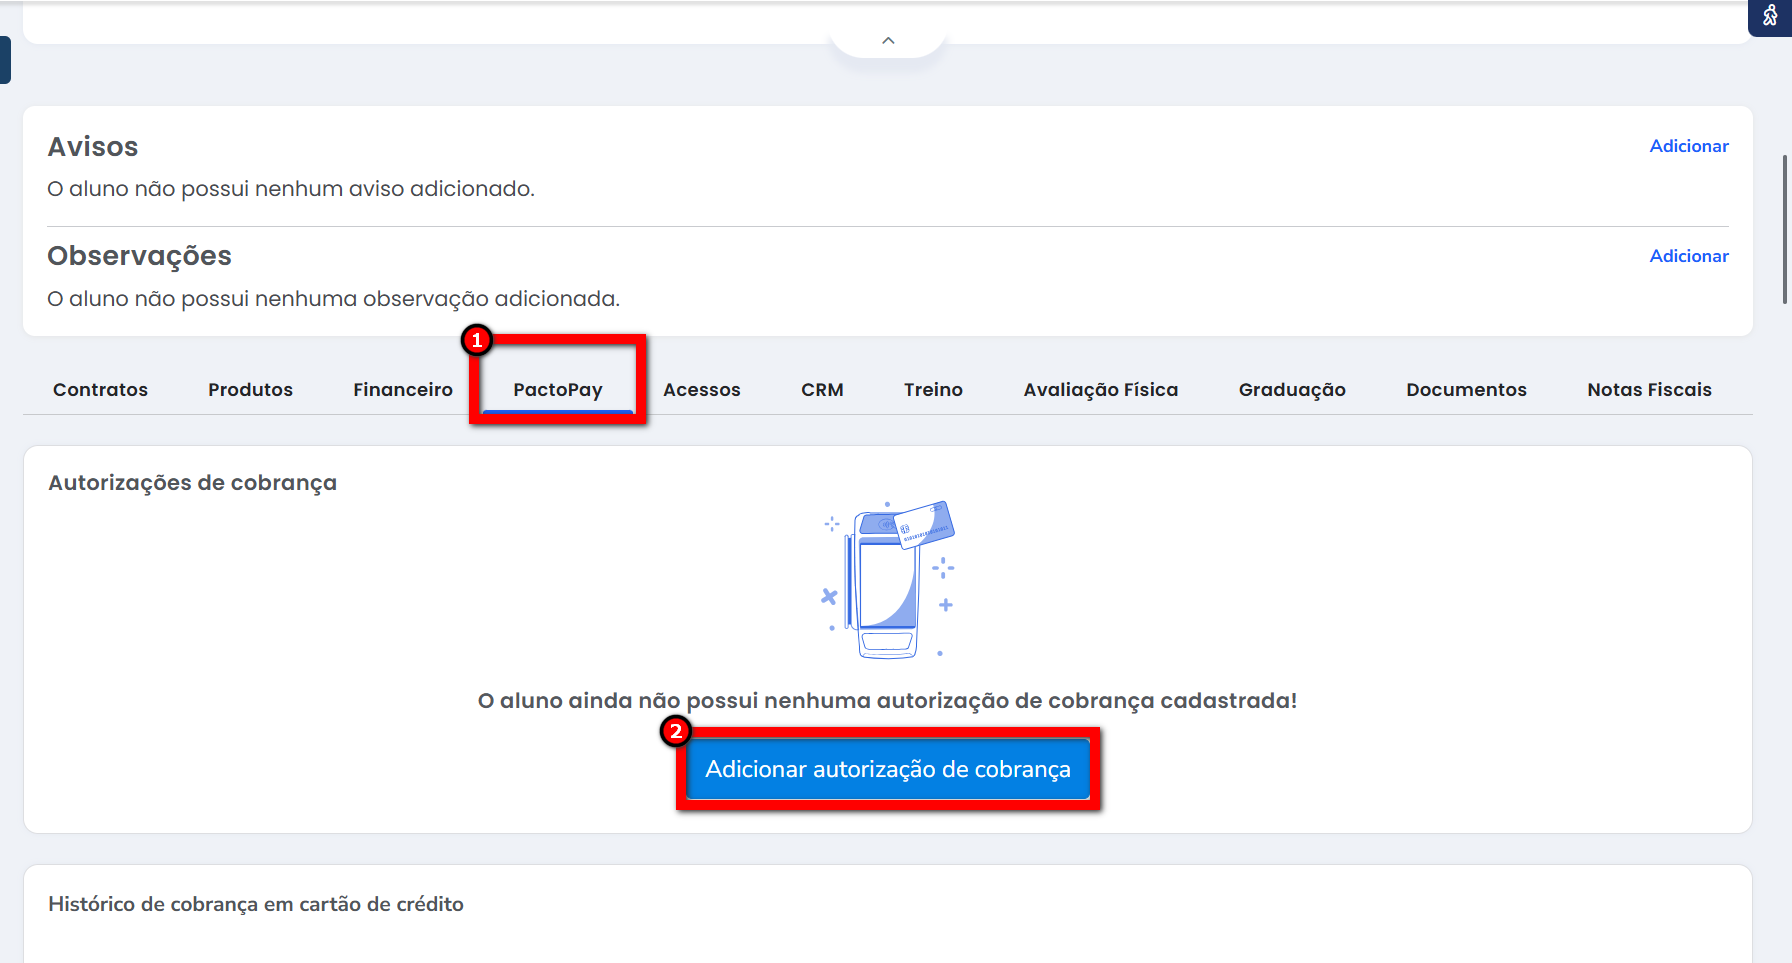Switch to the Contratos tab
This screenshot has height=963, width=1792.
[x=100, y=390]
